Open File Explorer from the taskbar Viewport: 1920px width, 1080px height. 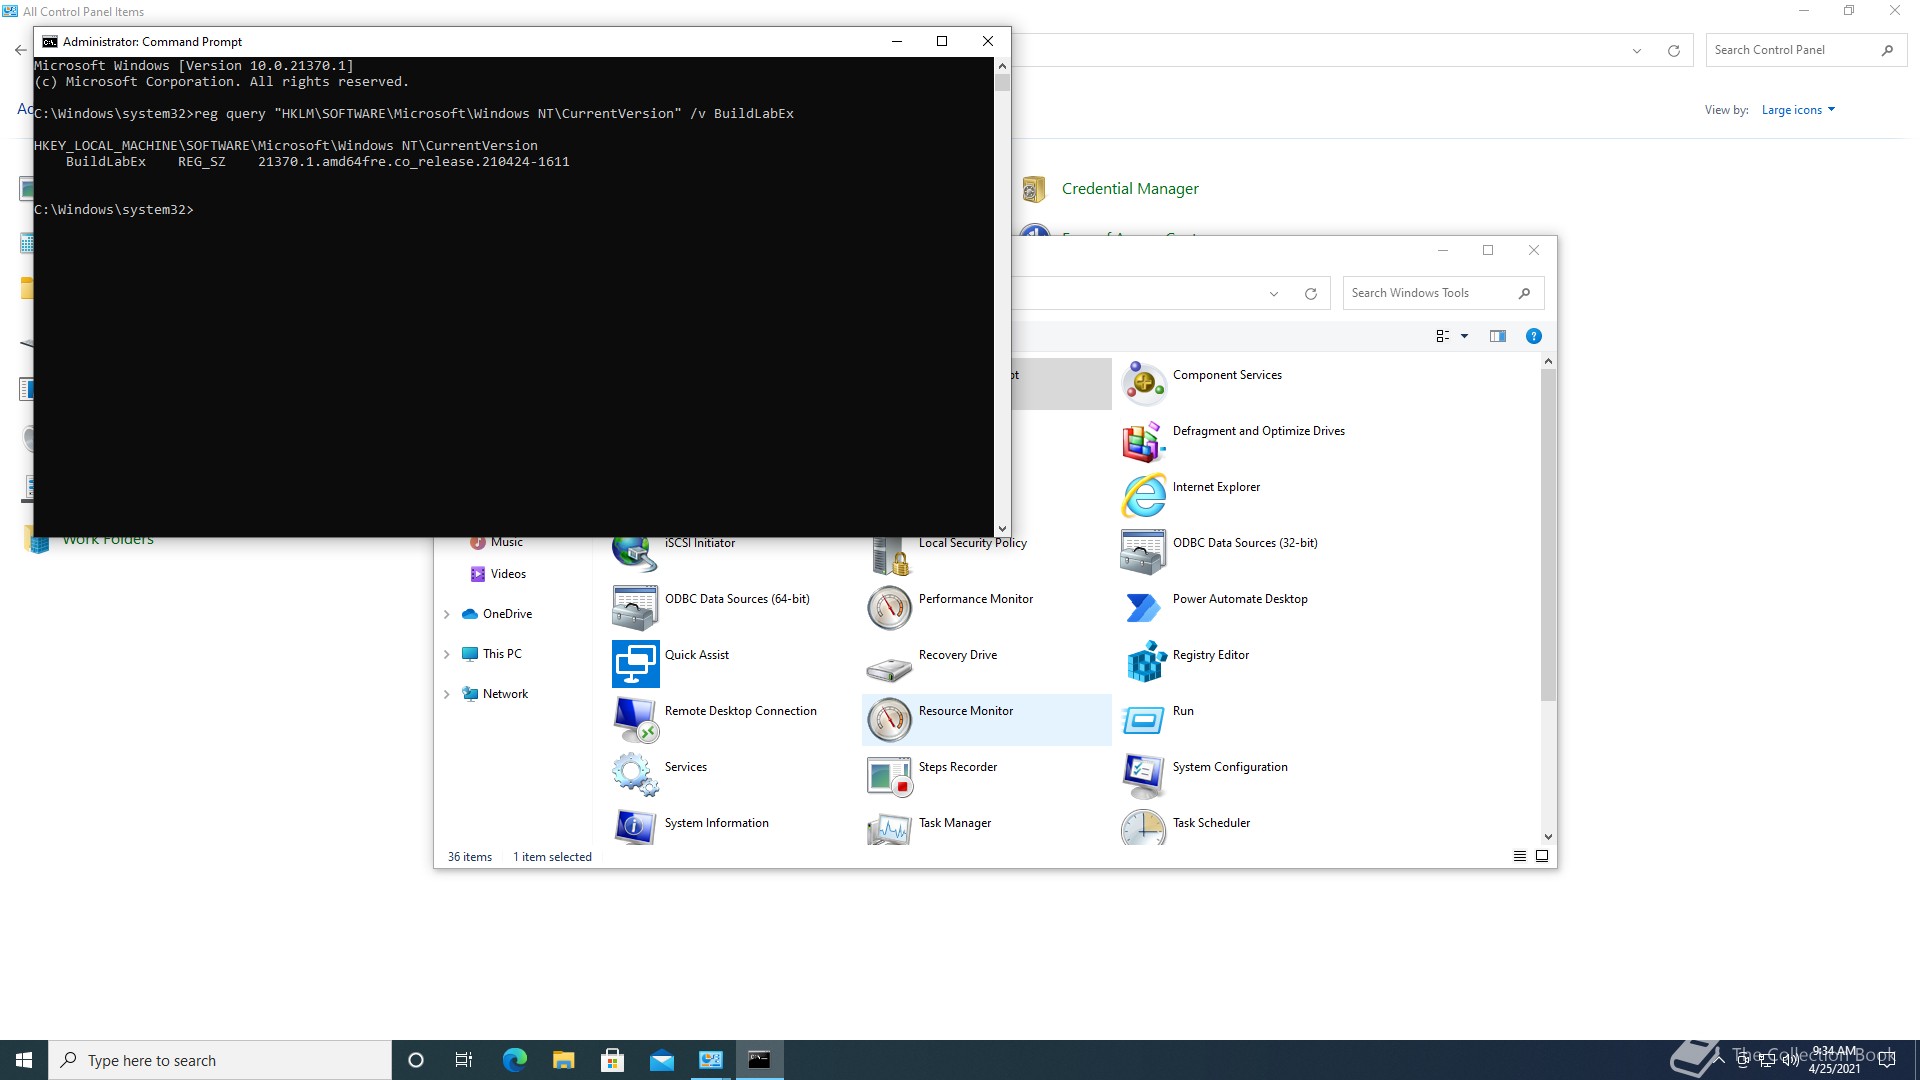tap(564, 1060)
